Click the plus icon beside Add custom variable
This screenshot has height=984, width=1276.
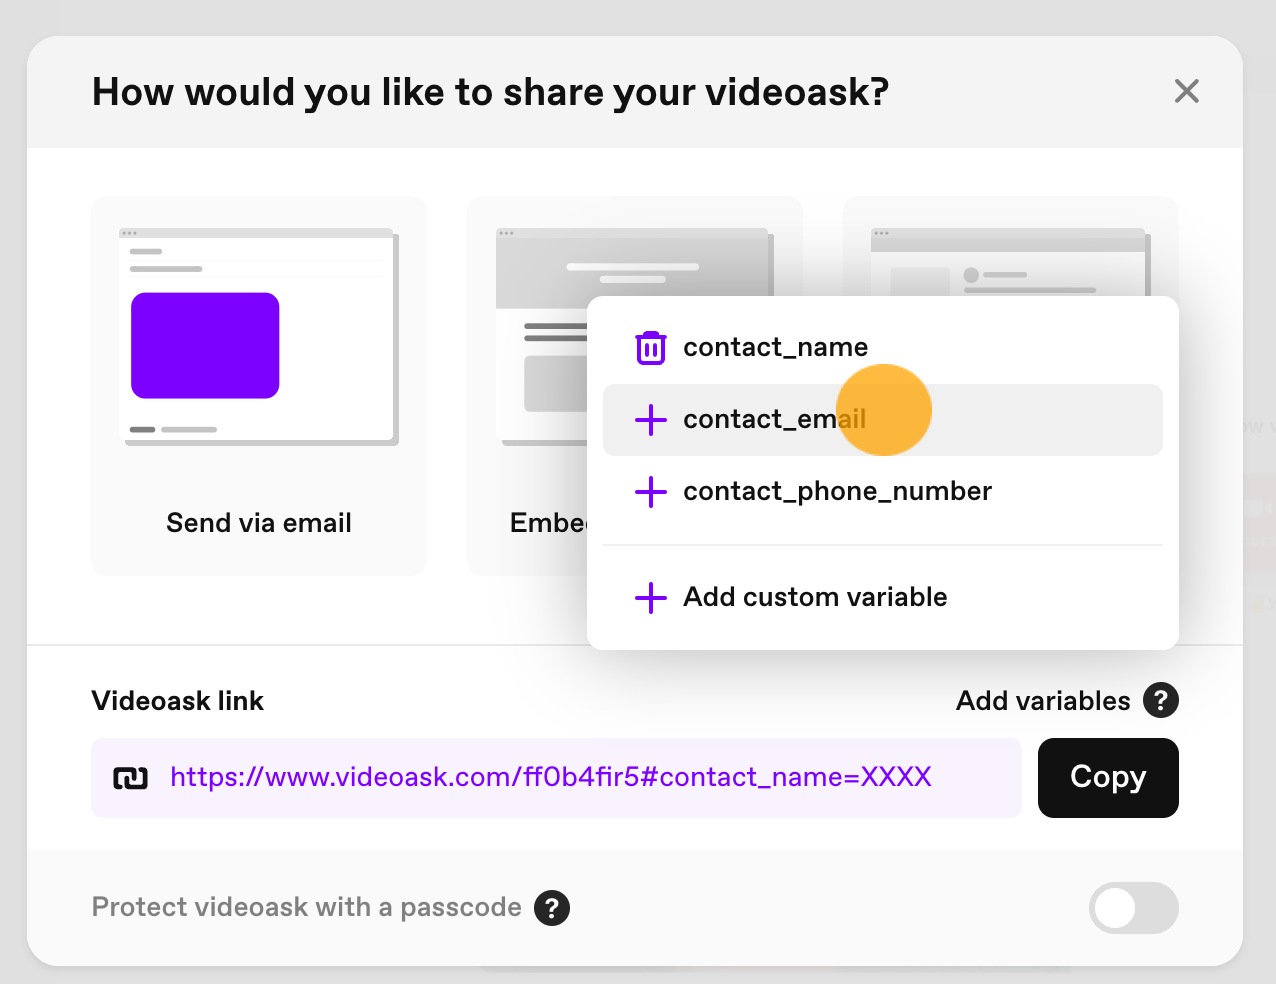(x=651, y=598)
